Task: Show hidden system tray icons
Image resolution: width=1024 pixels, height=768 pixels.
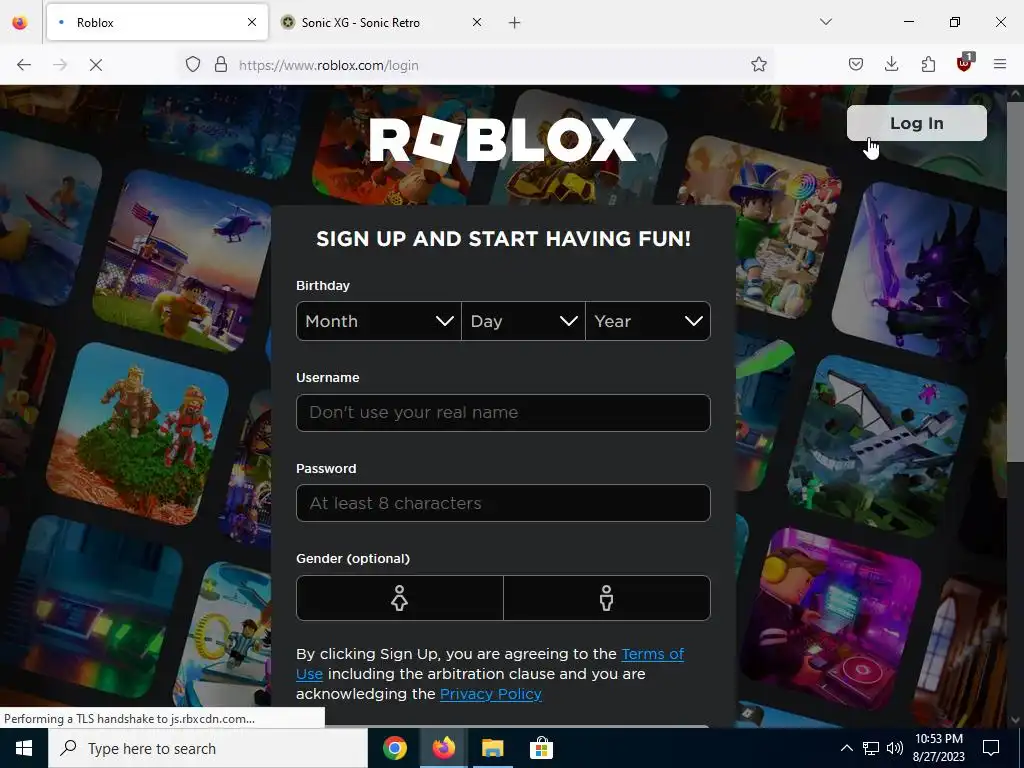Action: click(x=846, y=748)
